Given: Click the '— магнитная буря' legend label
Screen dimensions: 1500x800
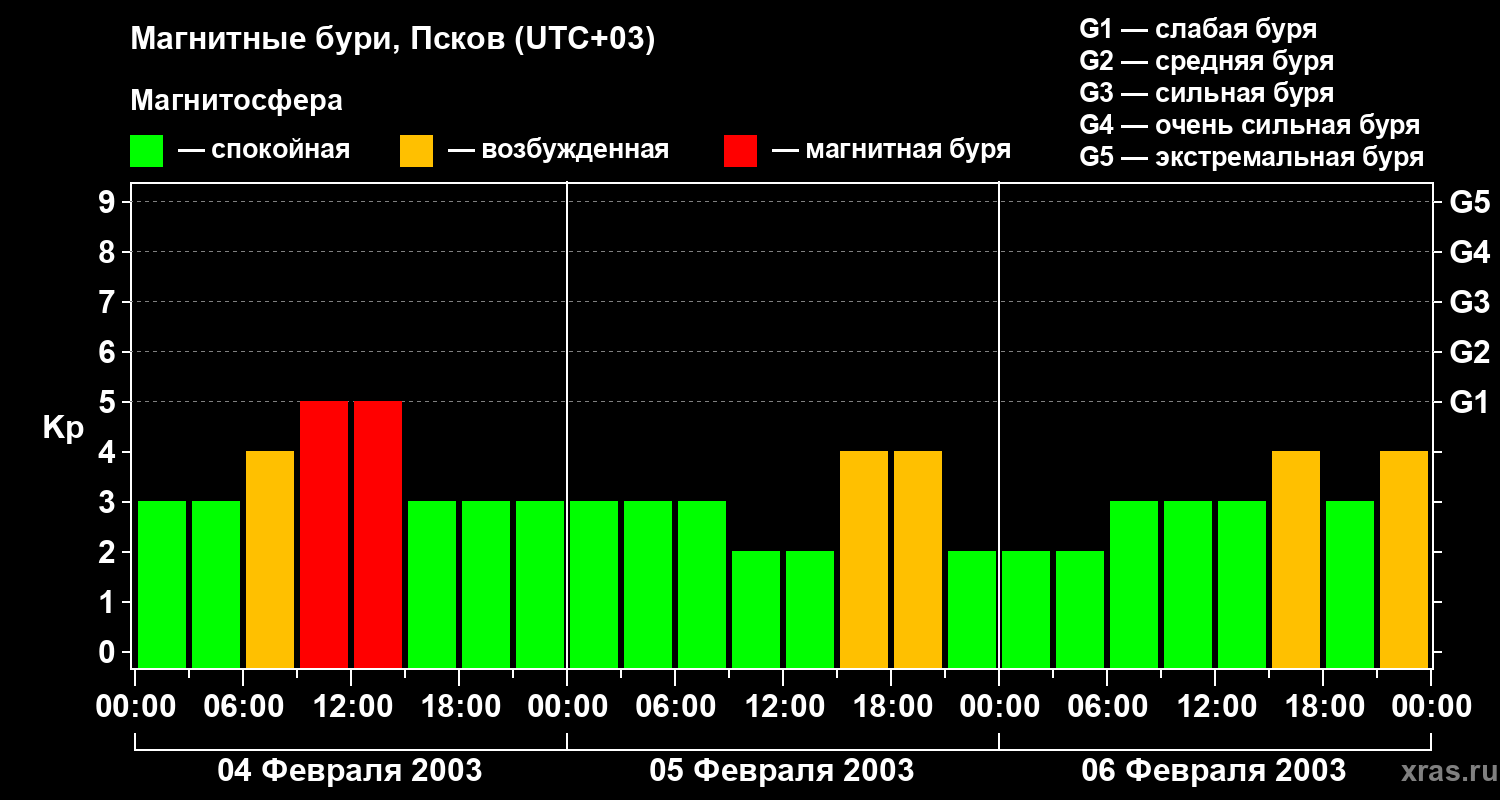Looking at the screenshot, I should (891, 150).
